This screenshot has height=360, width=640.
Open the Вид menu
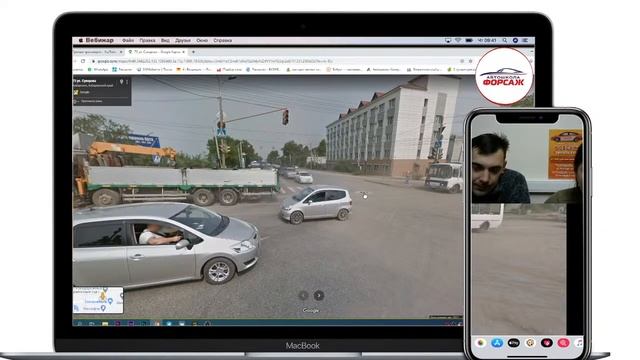point(165,40)
